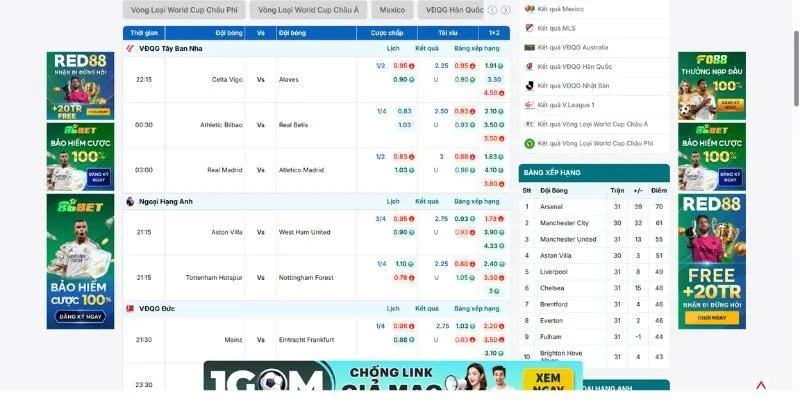Open Kết quả V.League 1 link
This screenshot has width=800, height=400.
[566, 105]
